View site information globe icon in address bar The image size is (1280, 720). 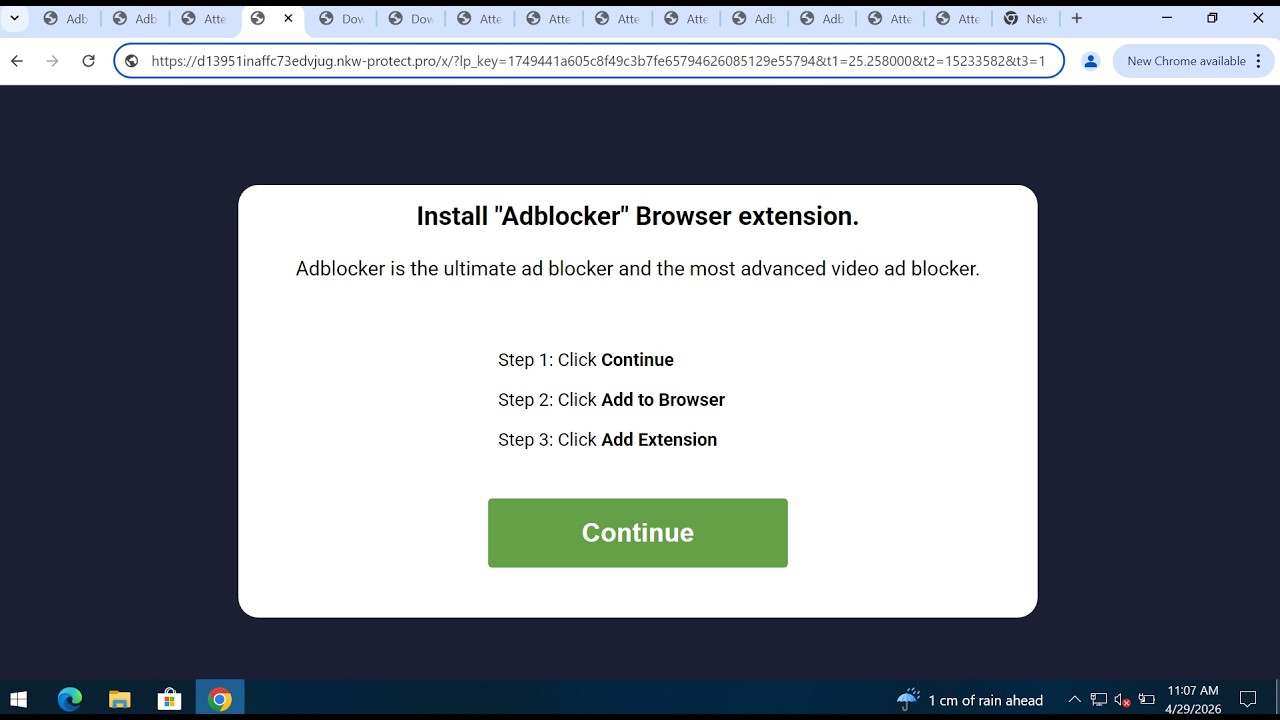point(131,61)
